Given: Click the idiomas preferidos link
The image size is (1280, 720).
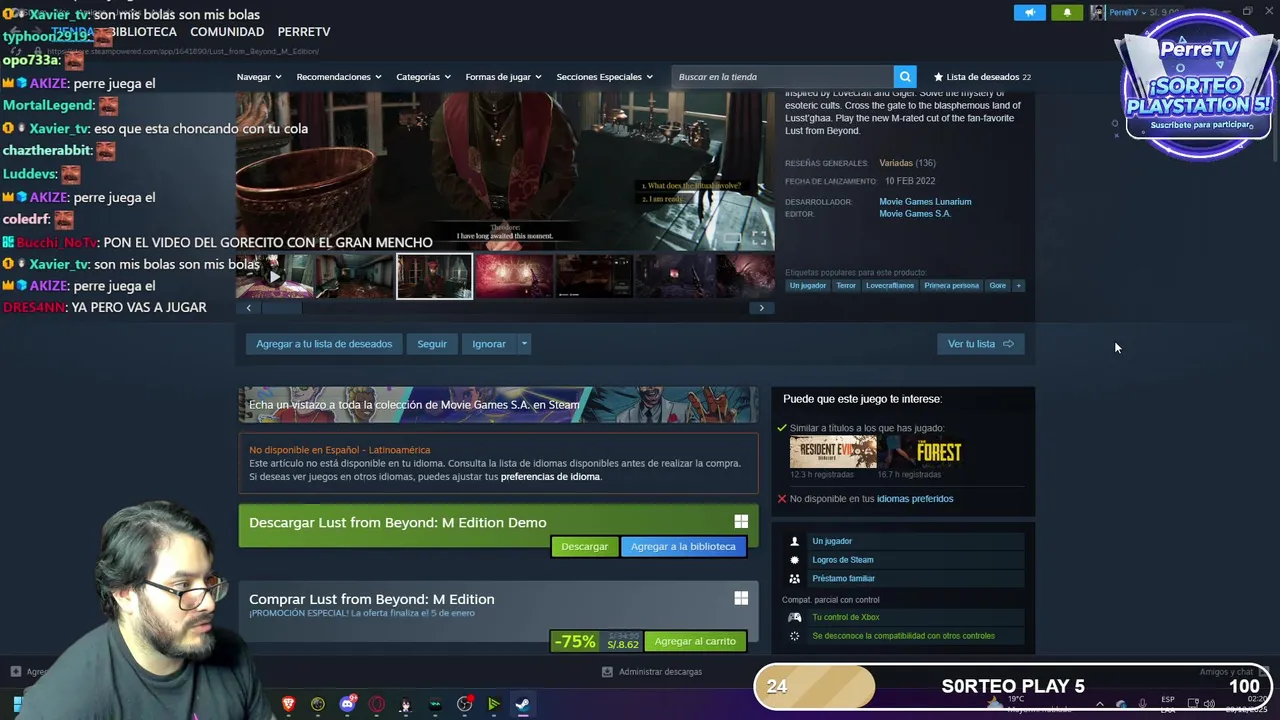Looking at the screenshot, I should pyautogui.click(x=915, y=499).
